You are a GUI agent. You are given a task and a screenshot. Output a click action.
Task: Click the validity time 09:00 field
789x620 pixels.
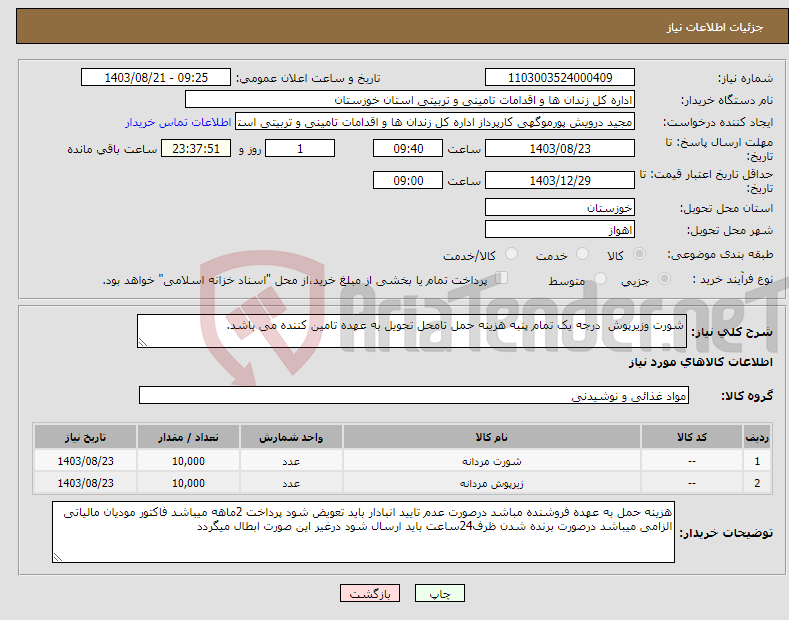click(x=408, y=180)
